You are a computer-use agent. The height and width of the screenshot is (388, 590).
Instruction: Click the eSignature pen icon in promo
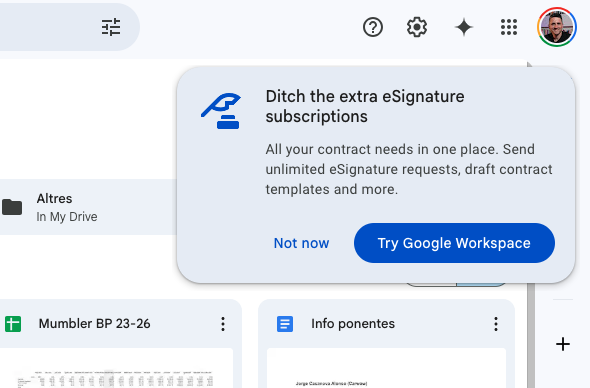pos(221,111)
